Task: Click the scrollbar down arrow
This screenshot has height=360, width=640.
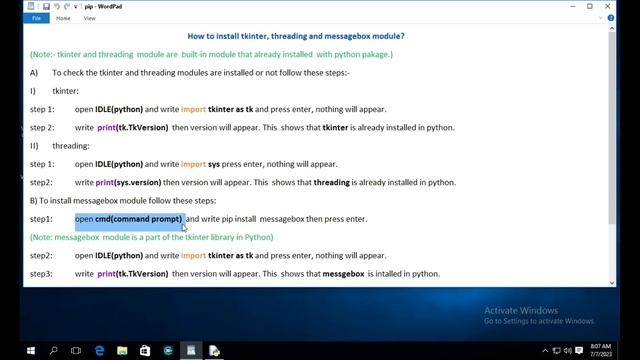Action: [x=611, y=282]
